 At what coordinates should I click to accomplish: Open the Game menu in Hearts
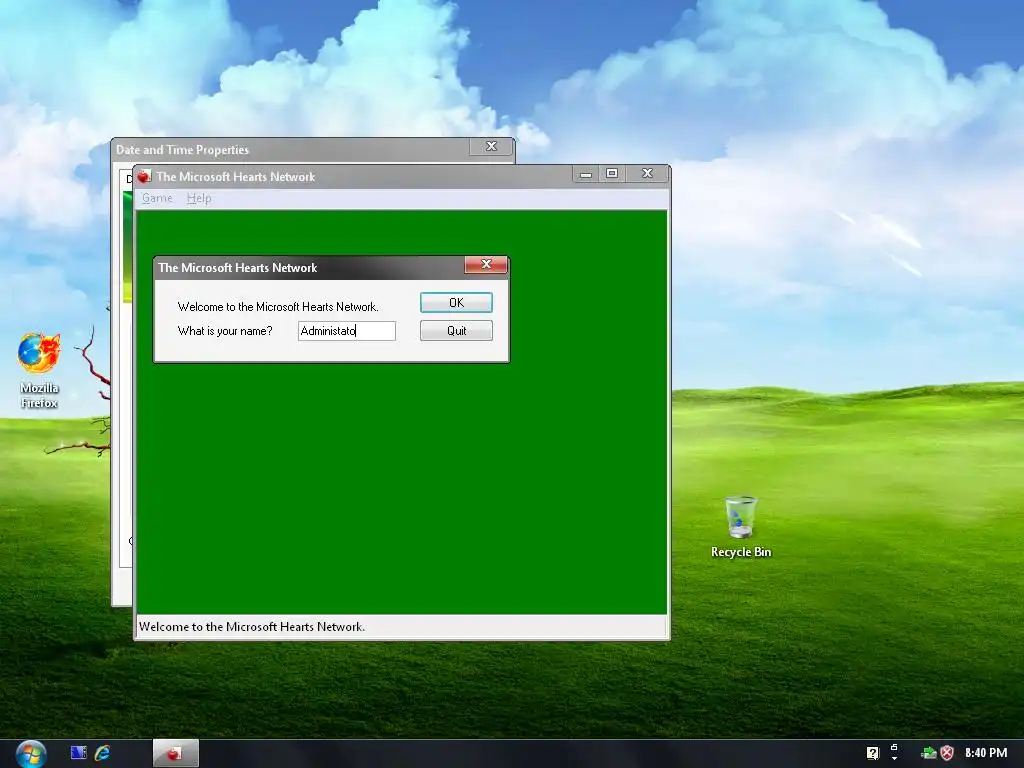157,198
